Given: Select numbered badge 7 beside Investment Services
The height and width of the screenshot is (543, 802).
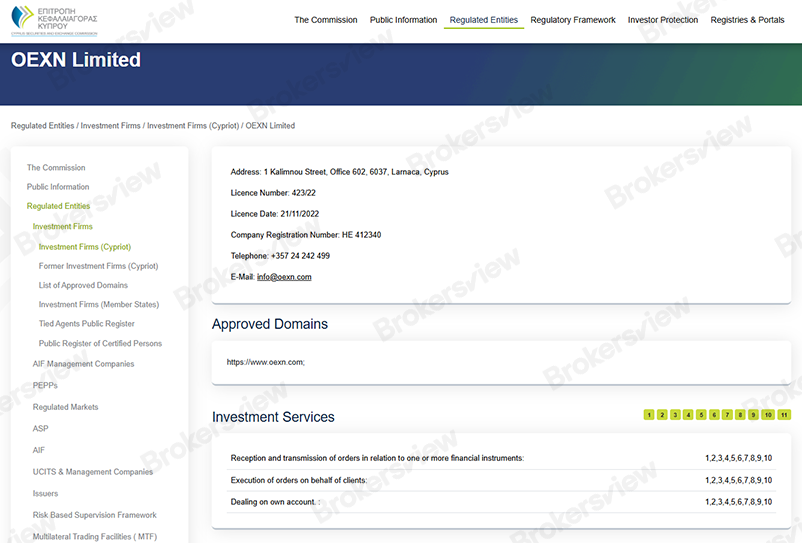Looking at the screenshot, I should click(x=727, y=415).
